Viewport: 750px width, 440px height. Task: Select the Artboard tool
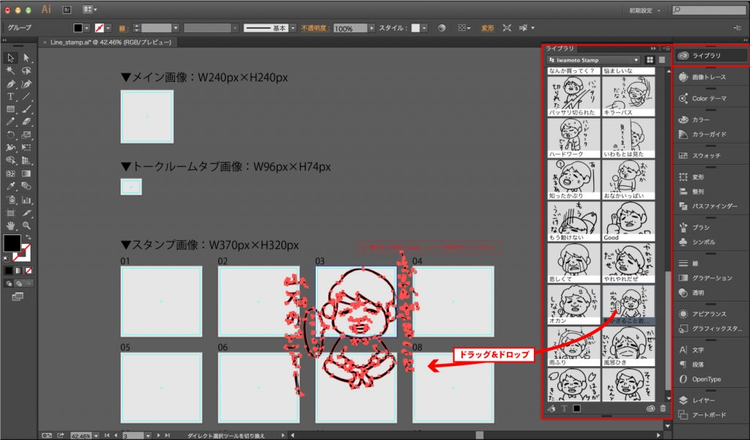point(11,213)
